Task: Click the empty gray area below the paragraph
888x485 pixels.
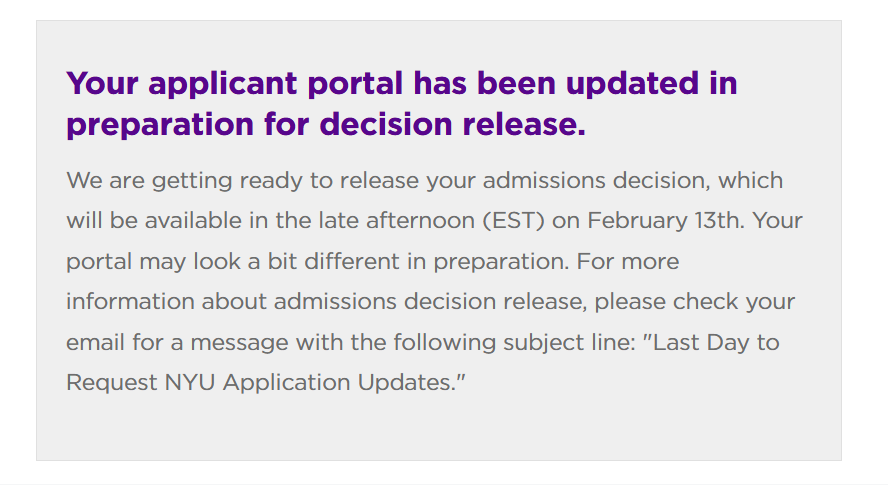Action: coord(439,428)
